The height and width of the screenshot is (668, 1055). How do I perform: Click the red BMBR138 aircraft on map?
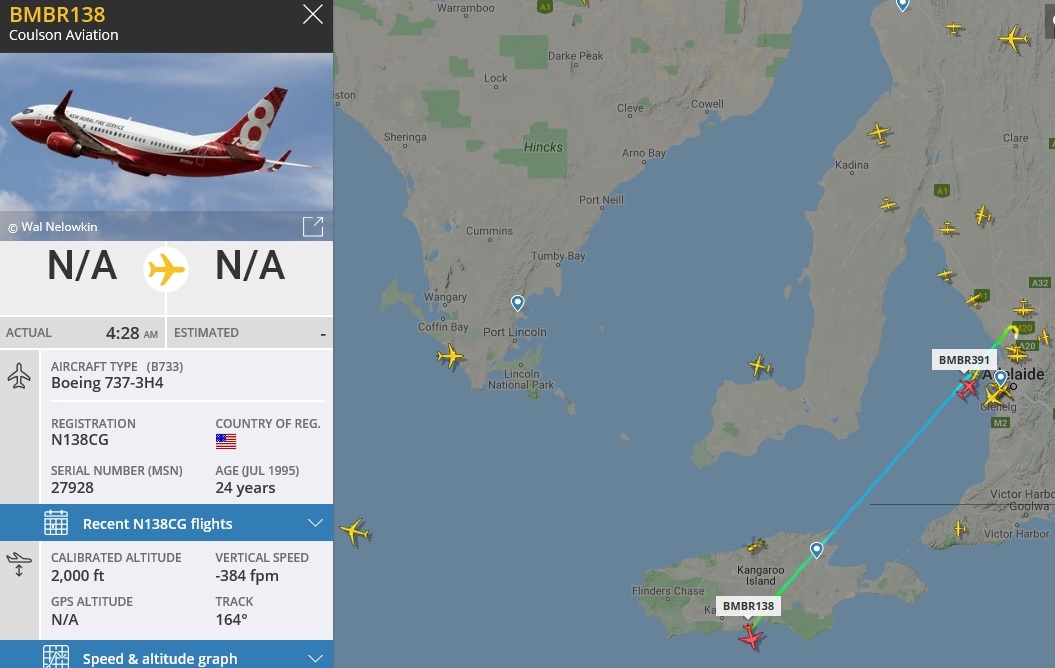(751, 636)
